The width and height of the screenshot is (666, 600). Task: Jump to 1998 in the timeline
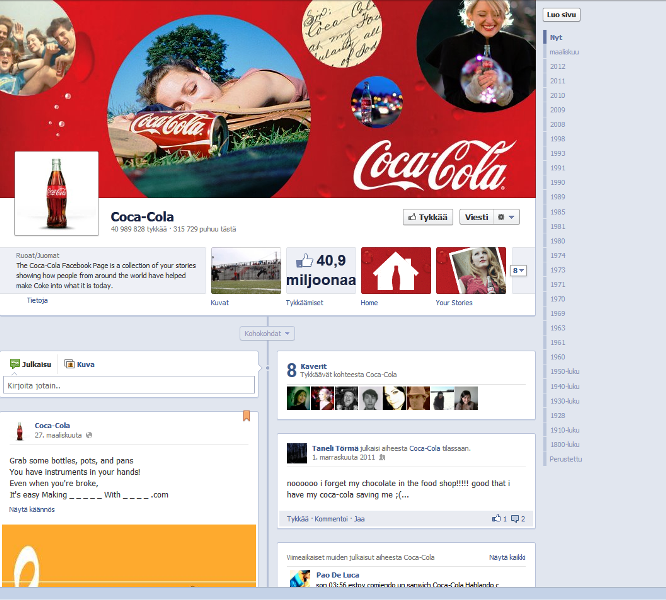(558, 138)
